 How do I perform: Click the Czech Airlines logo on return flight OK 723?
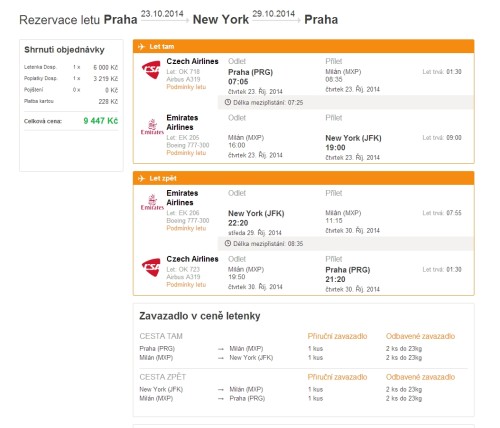151,267
